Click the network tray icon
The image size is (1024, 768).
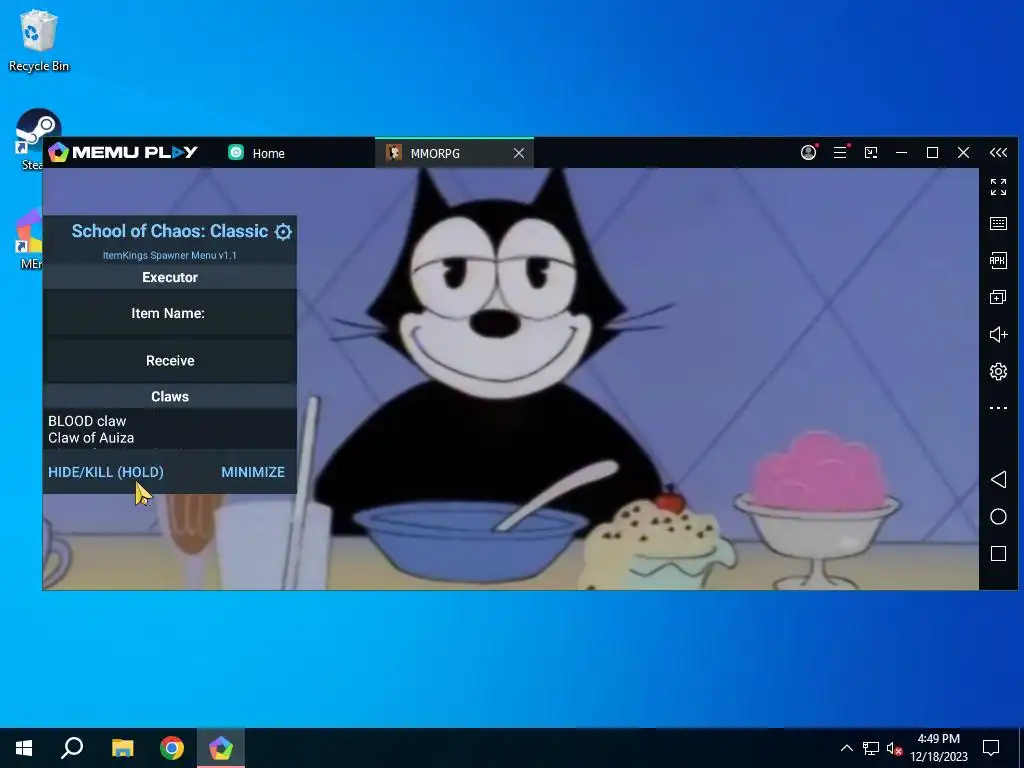871,748
